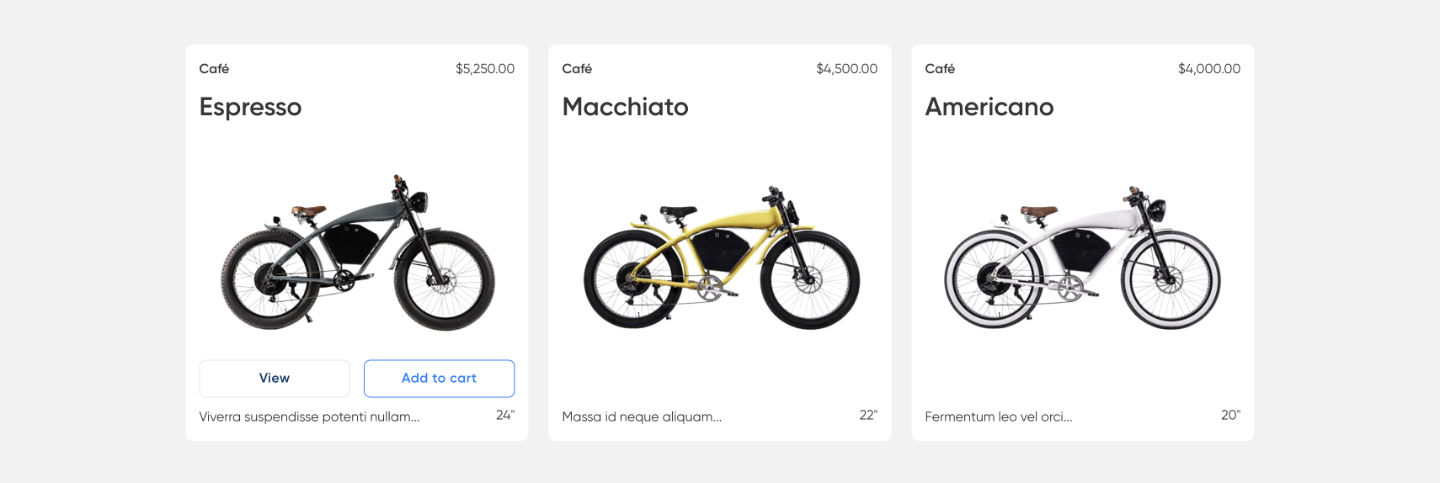Click the Café label on Macchiato card
The height and width of the screenshot is (483, 1440).
577,69
